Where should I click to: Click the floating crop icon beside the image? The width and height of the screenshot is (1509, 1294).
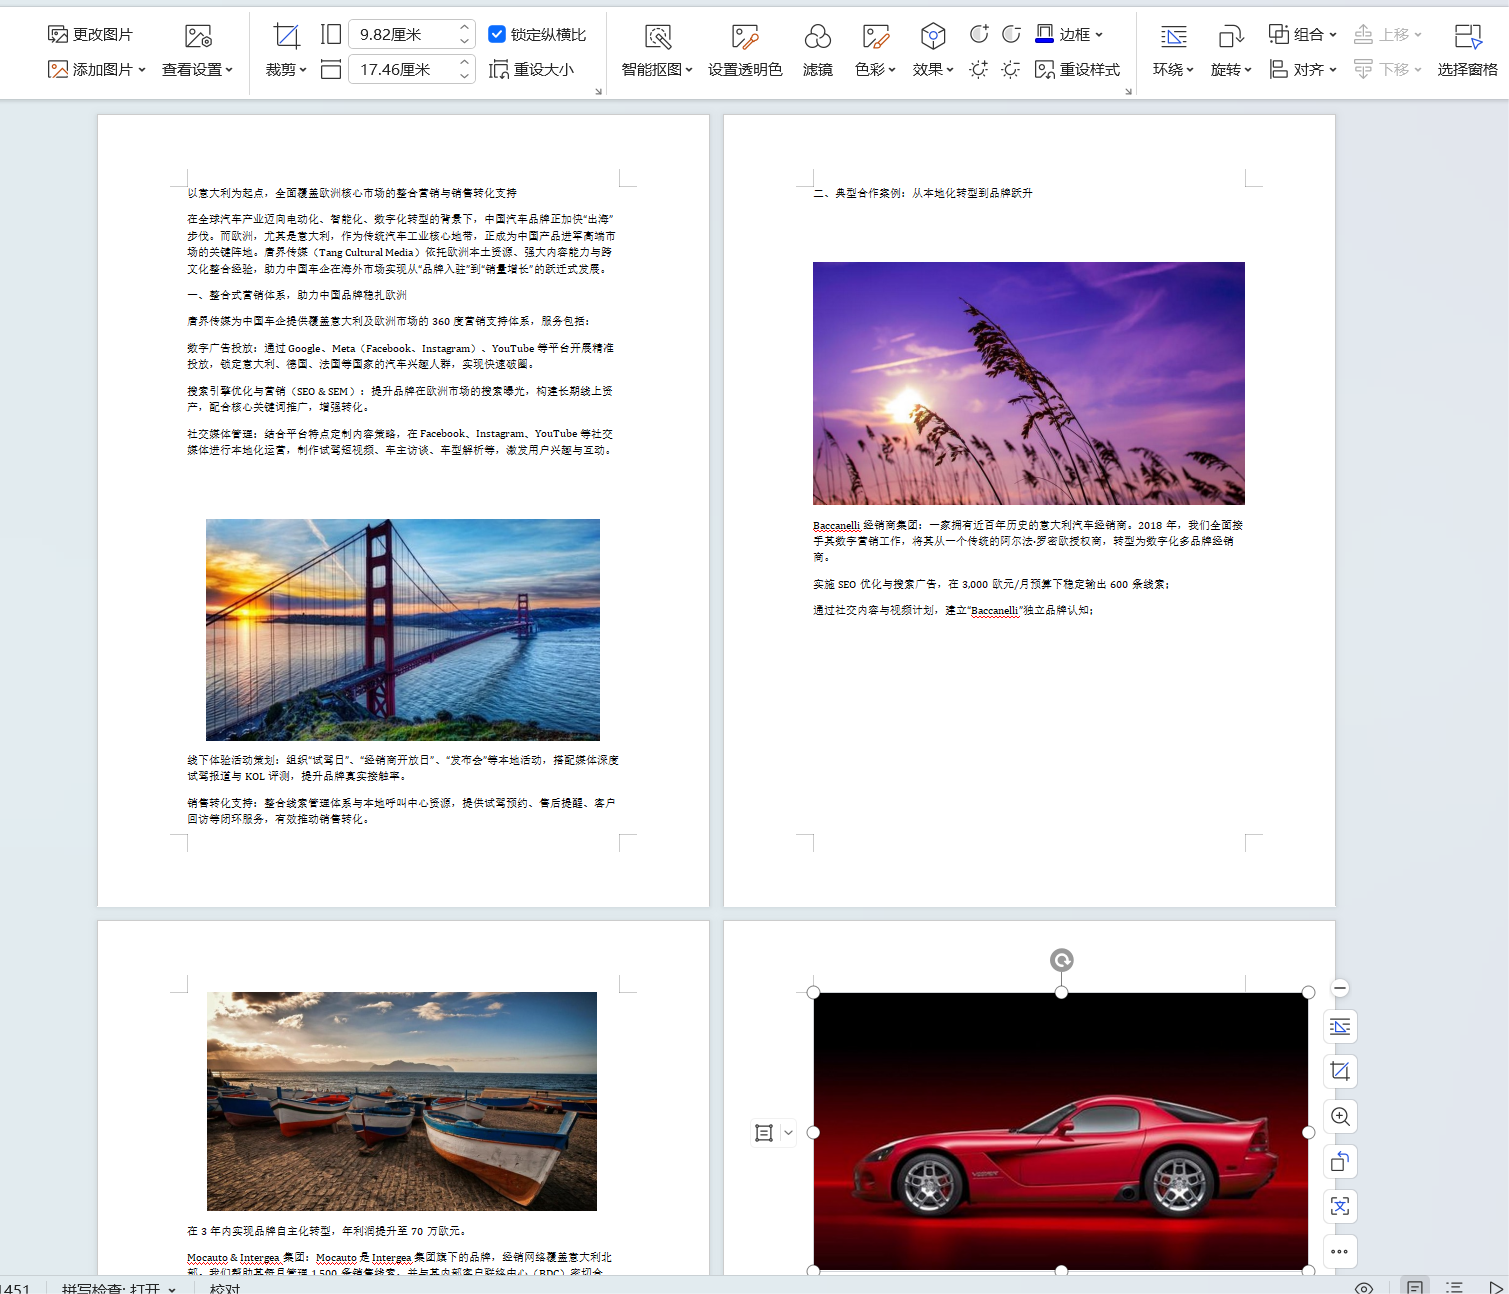1340,1072
